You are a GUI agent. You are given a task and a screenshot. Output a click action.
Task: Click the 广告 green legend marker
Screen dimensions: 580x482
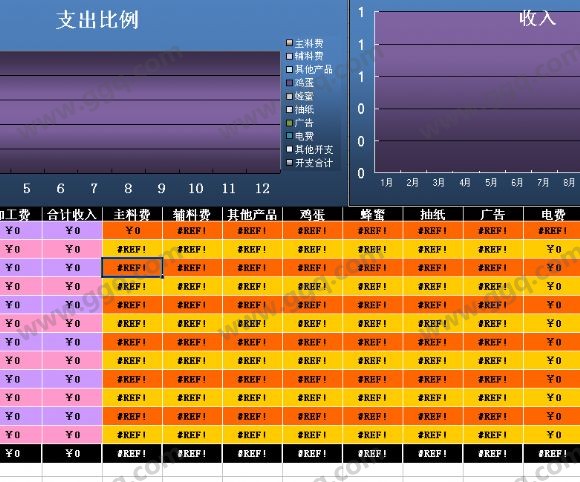coord(290,123)
